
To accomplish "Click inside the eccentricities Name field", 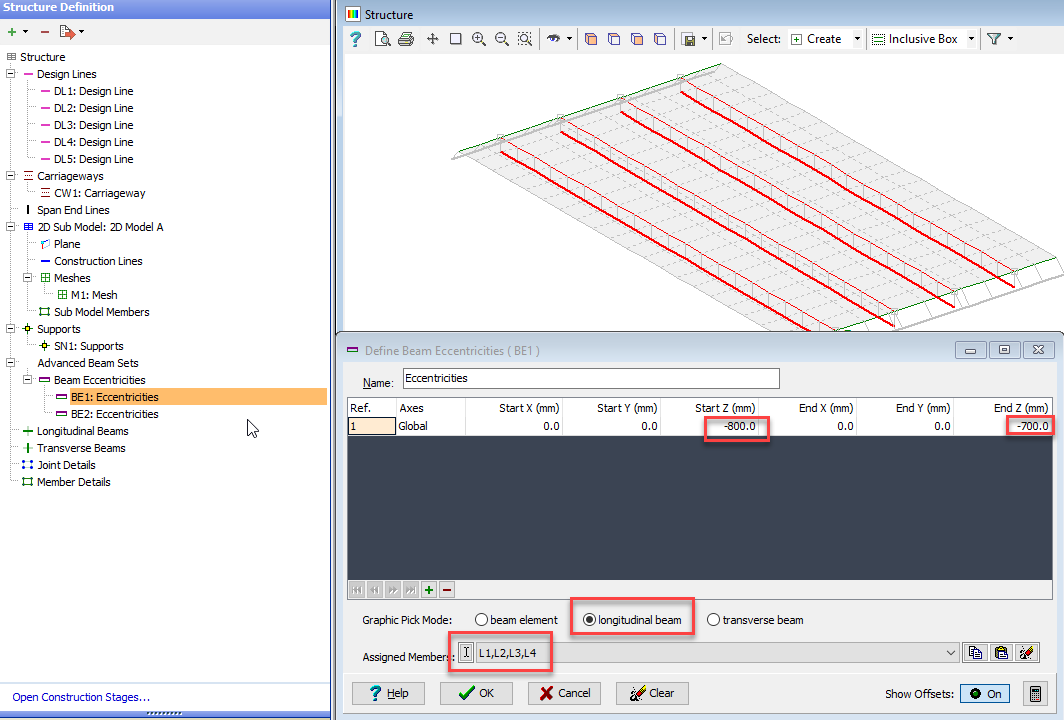I will (590, 378).
